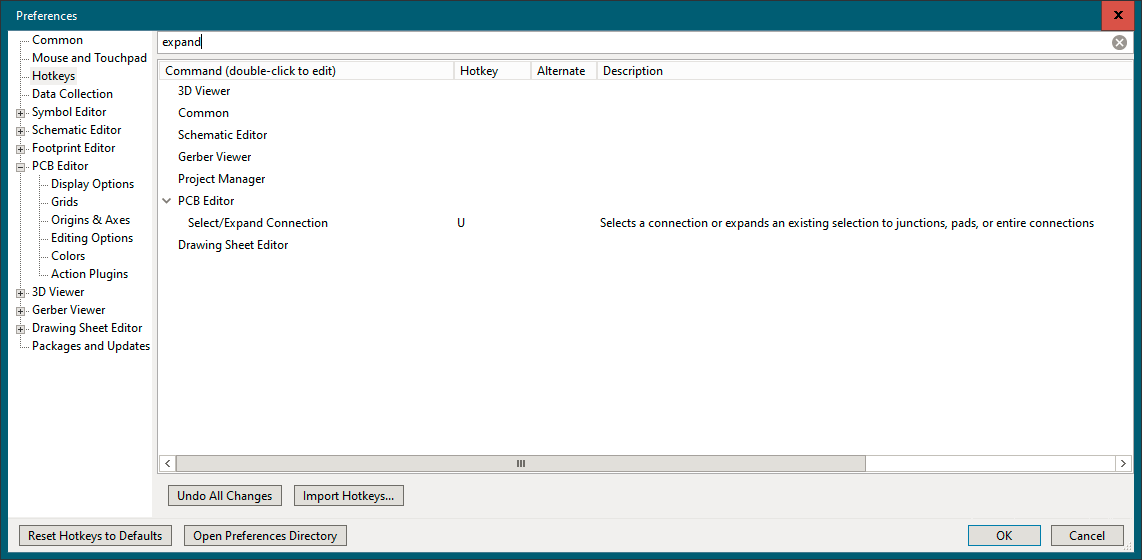Image resolution: width=1142 pixels, height=560 pixels.
Task: Open Action Plugins page
Action: pyautogui.click(x=90, y=274)
